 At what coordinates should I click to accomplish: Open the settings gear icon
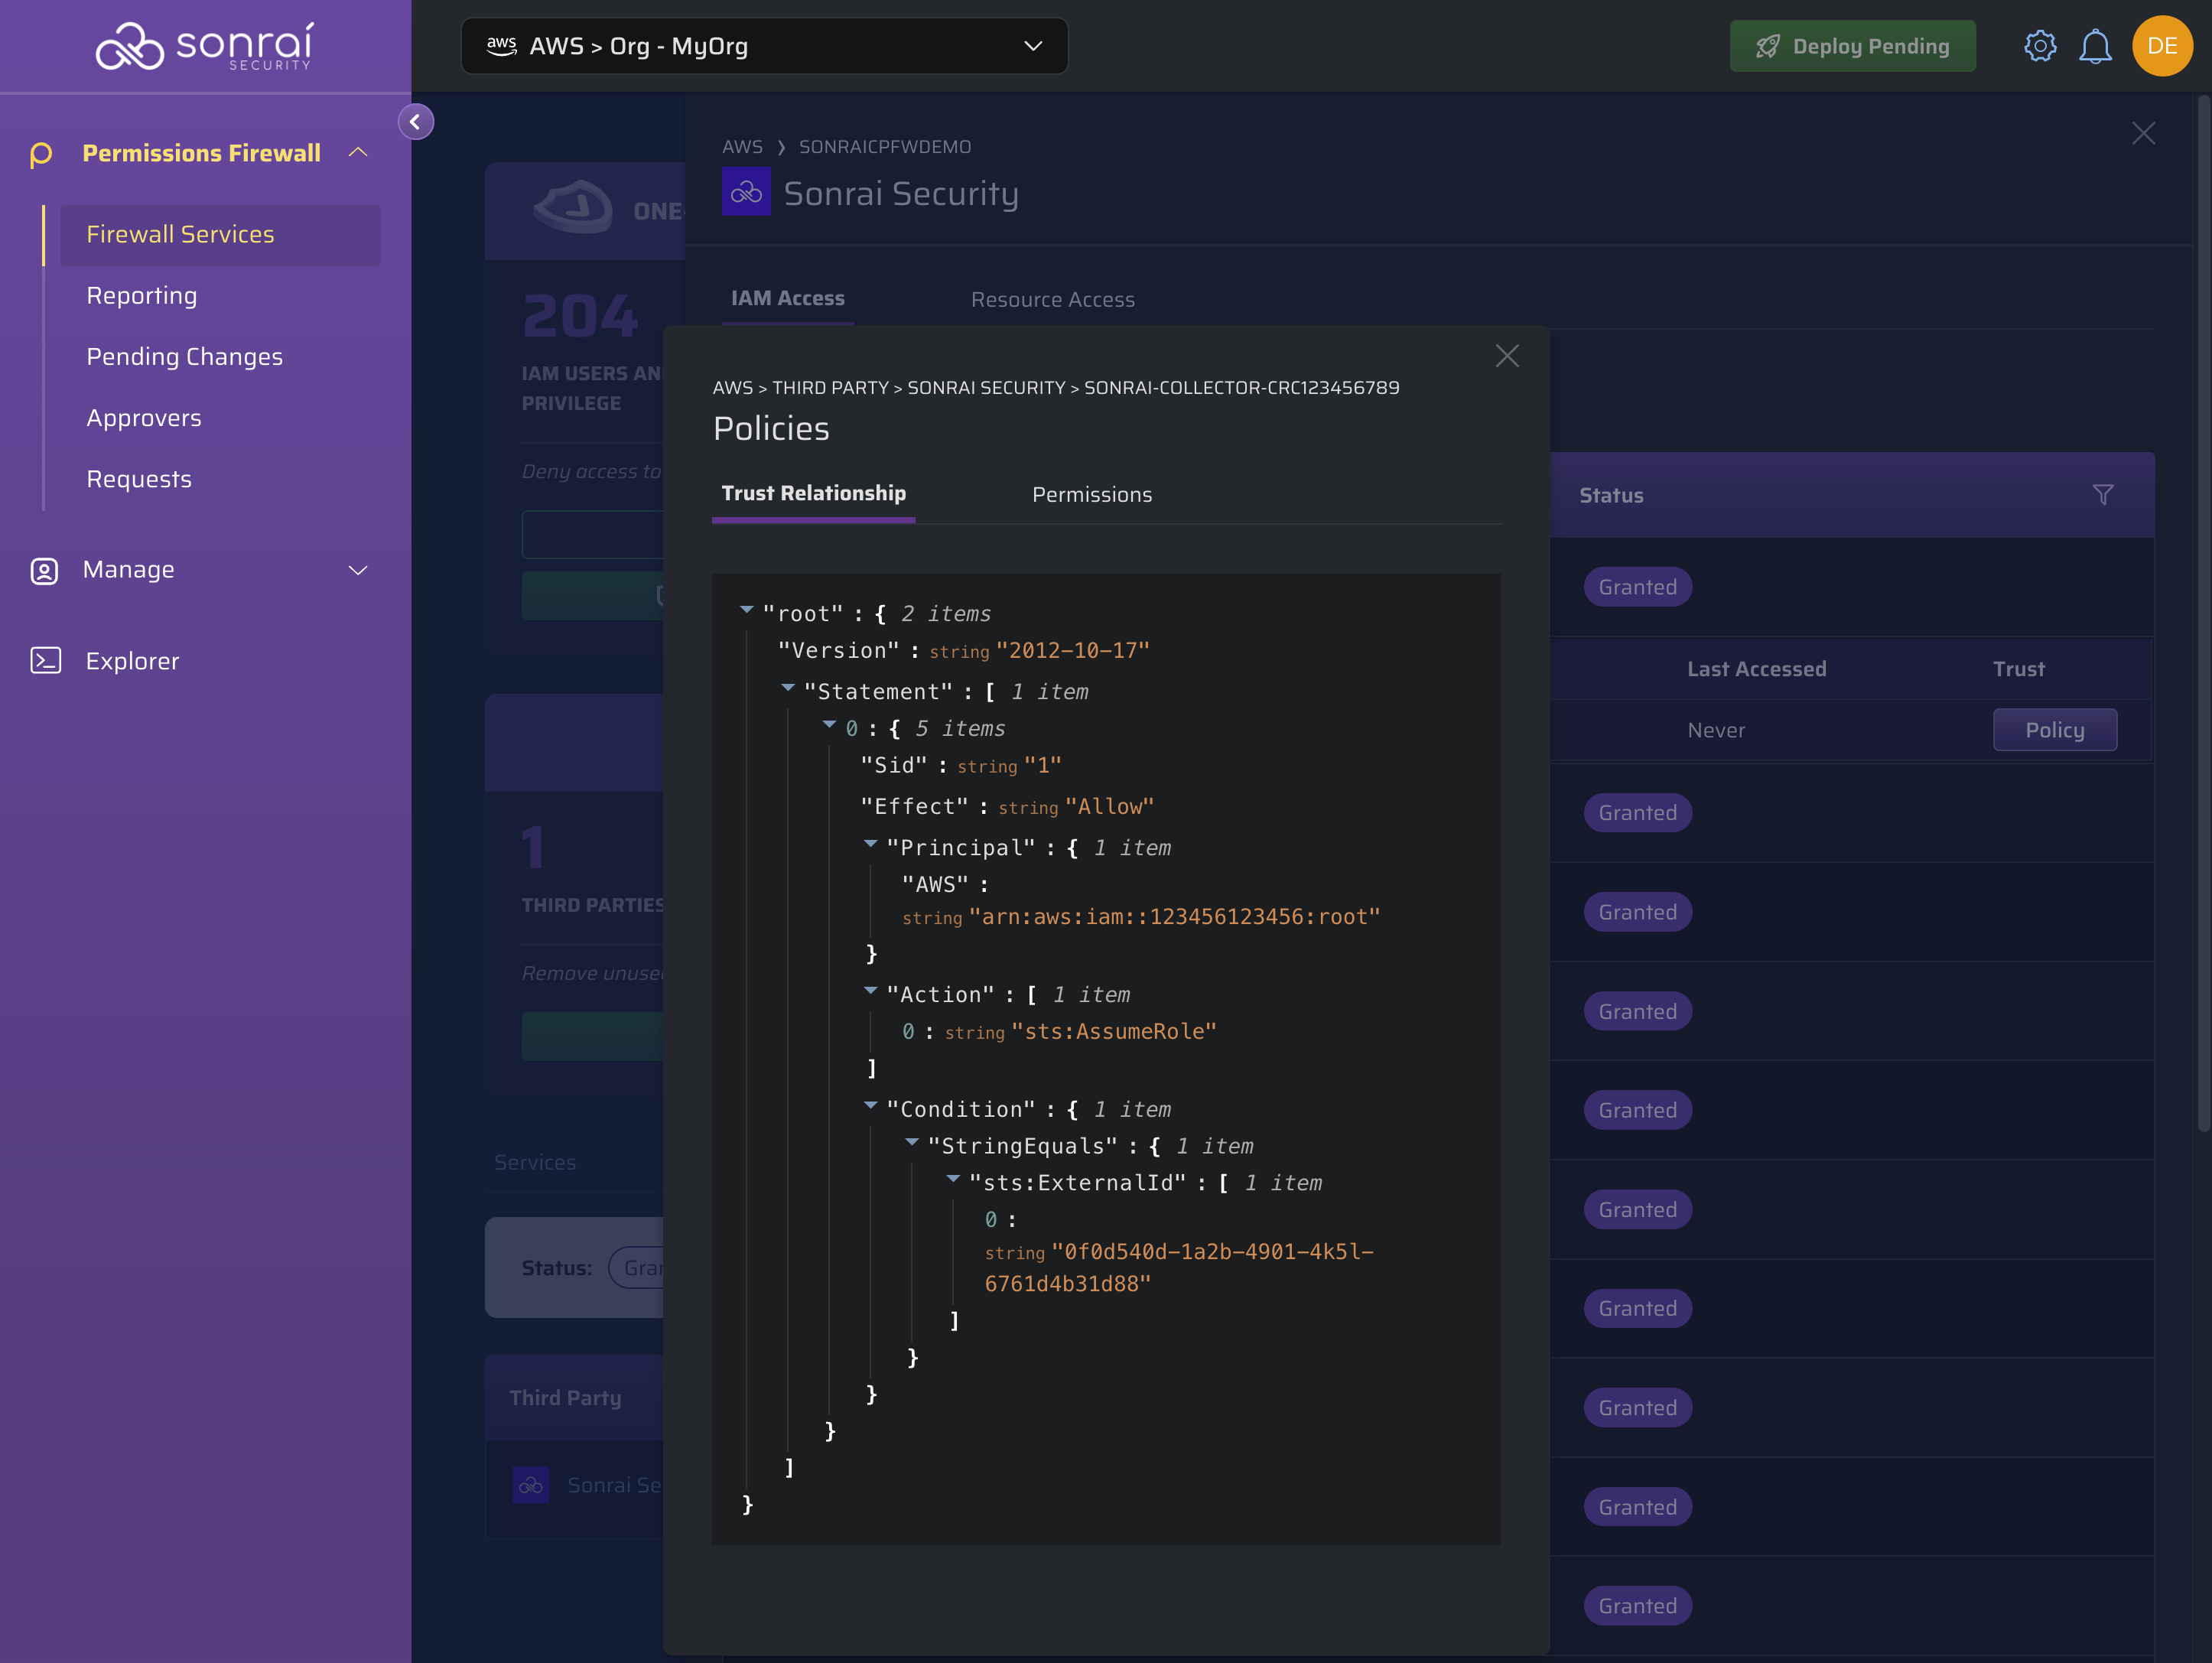[x=2040, y=46]
